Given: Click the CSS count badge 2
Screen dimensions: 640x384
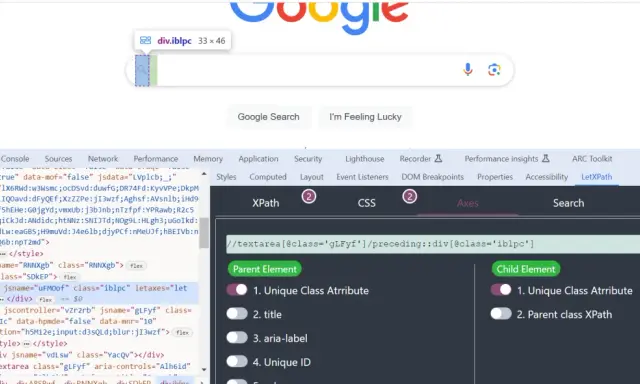Looking at the screenshot, I should tap(410, 197).
